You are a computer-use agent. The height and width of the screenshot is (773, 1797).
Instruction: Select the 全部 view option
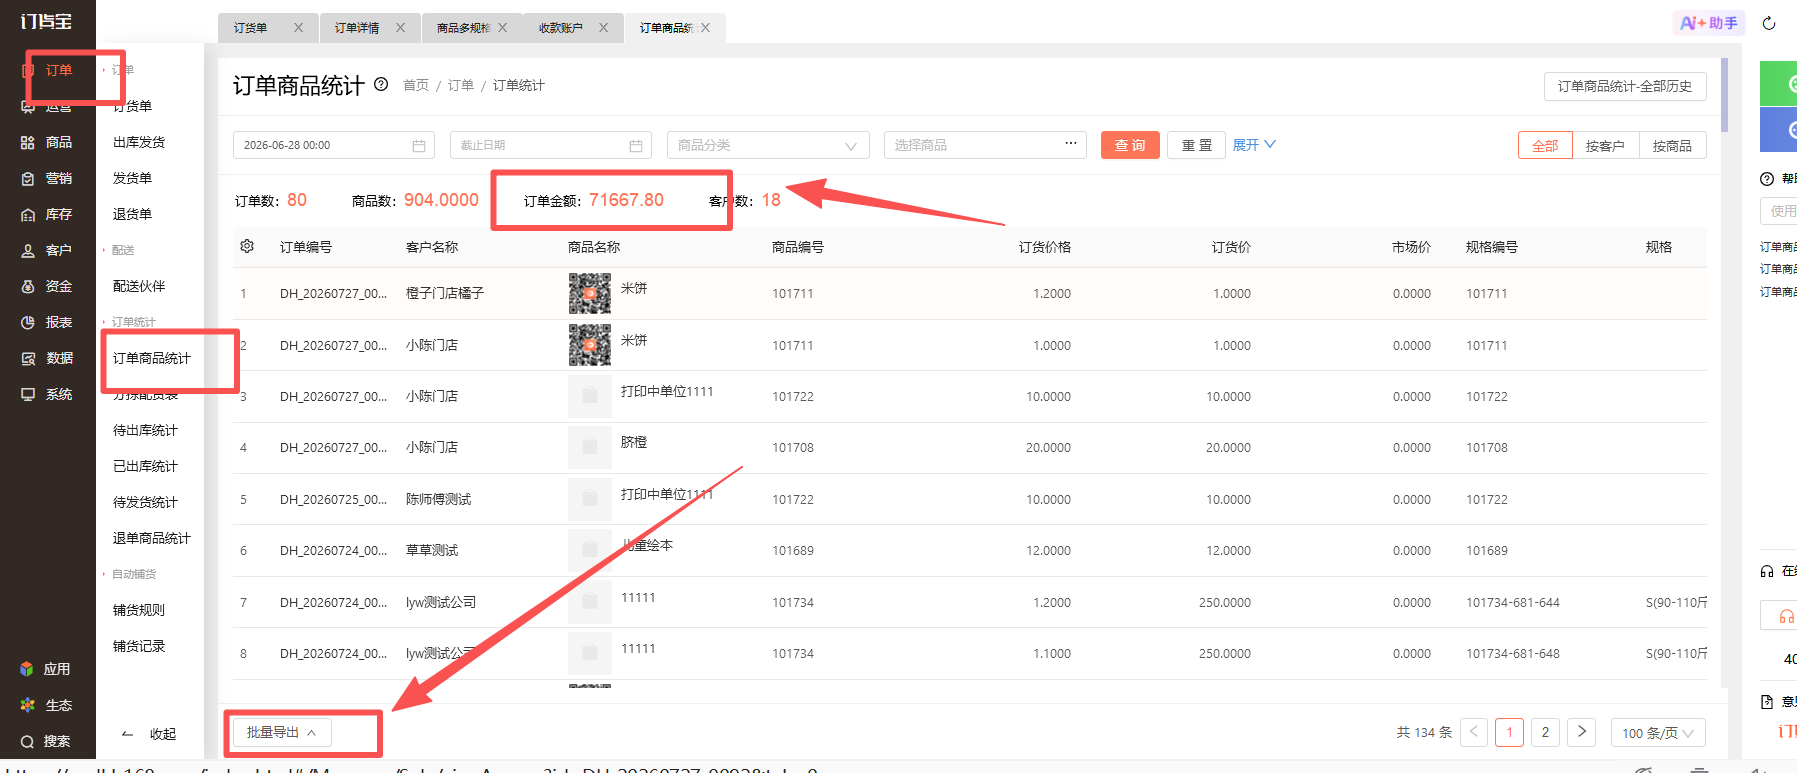click(1545, 145)
